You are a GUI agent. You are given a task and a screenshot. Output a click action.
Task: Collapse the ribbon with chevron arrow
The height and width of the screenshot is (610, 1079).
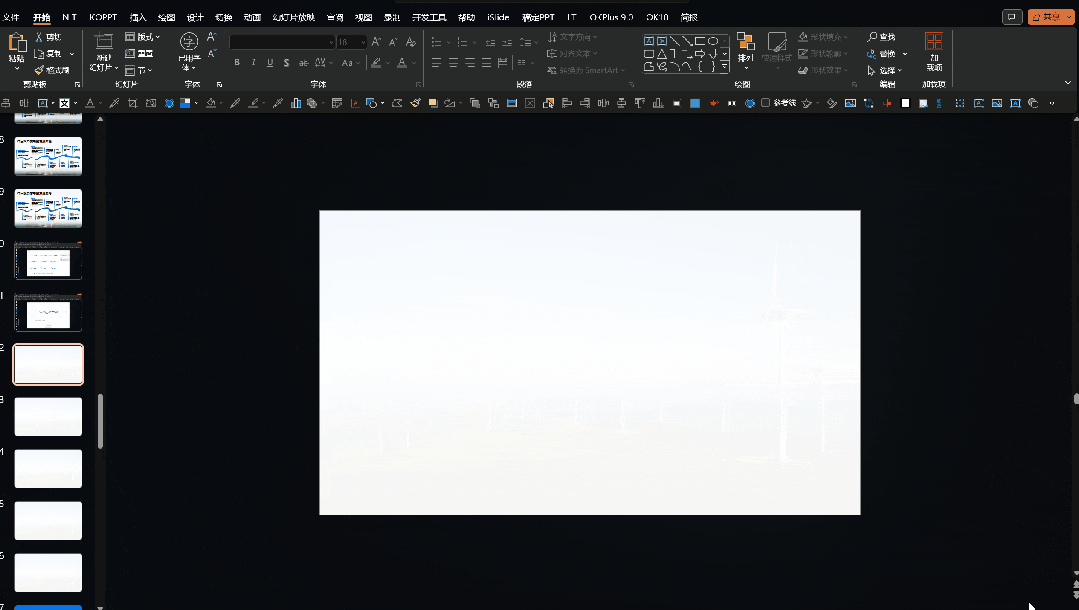[x=1068, y=83]
